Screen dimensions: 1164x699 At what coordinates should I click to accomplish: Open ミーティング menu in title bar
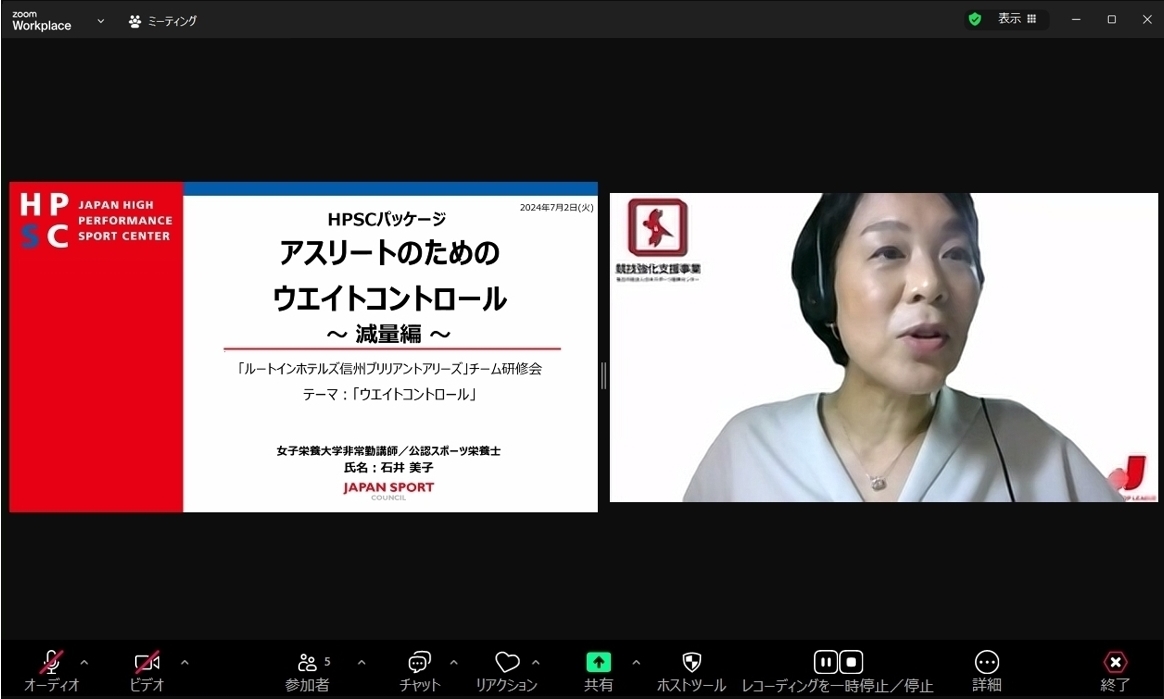point(163,21)
